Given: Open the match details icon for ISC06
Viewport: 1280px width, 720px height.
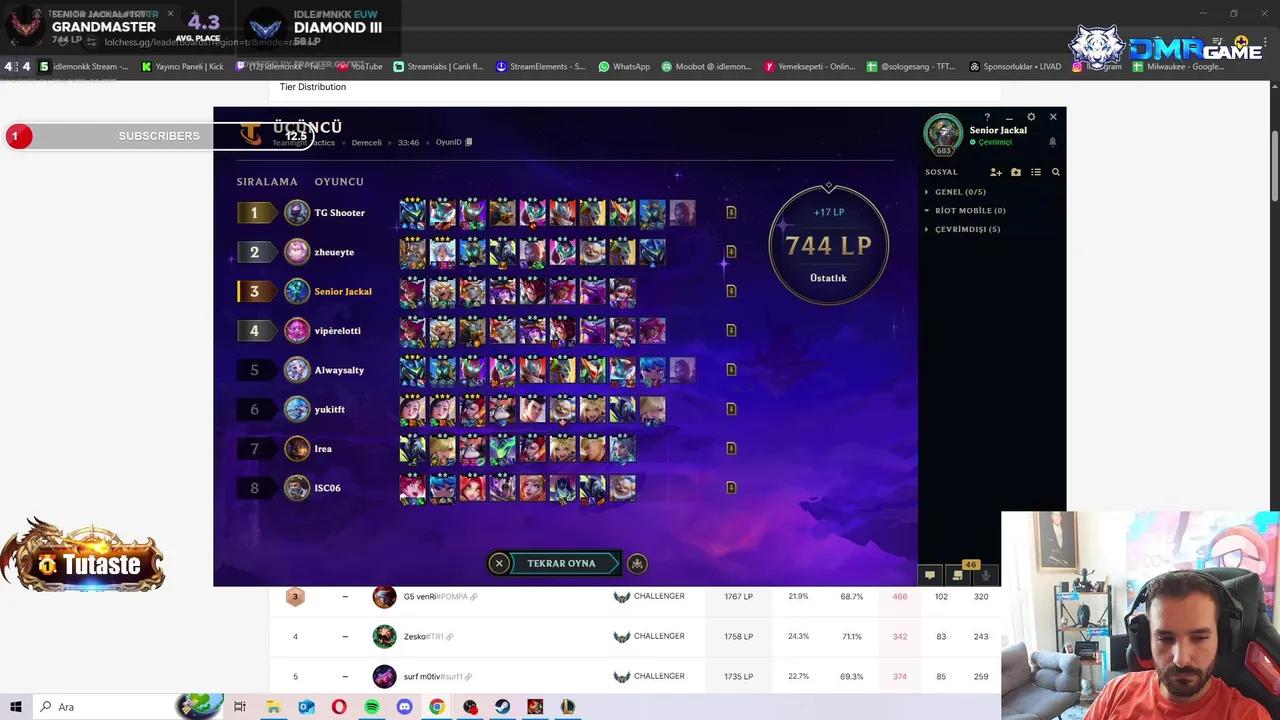Looking at the screenshot, I should pos(731,488).
